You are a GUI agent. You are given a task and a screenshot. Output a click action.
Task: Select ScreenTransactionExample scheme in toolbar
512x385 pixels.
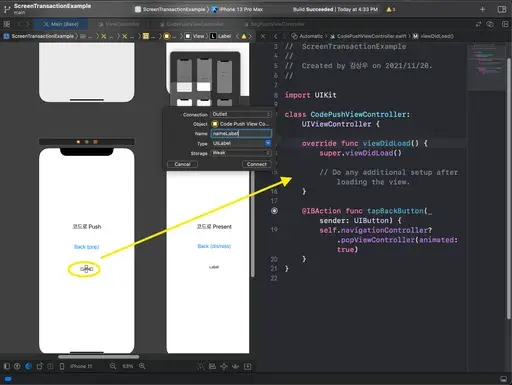point(170,9)
